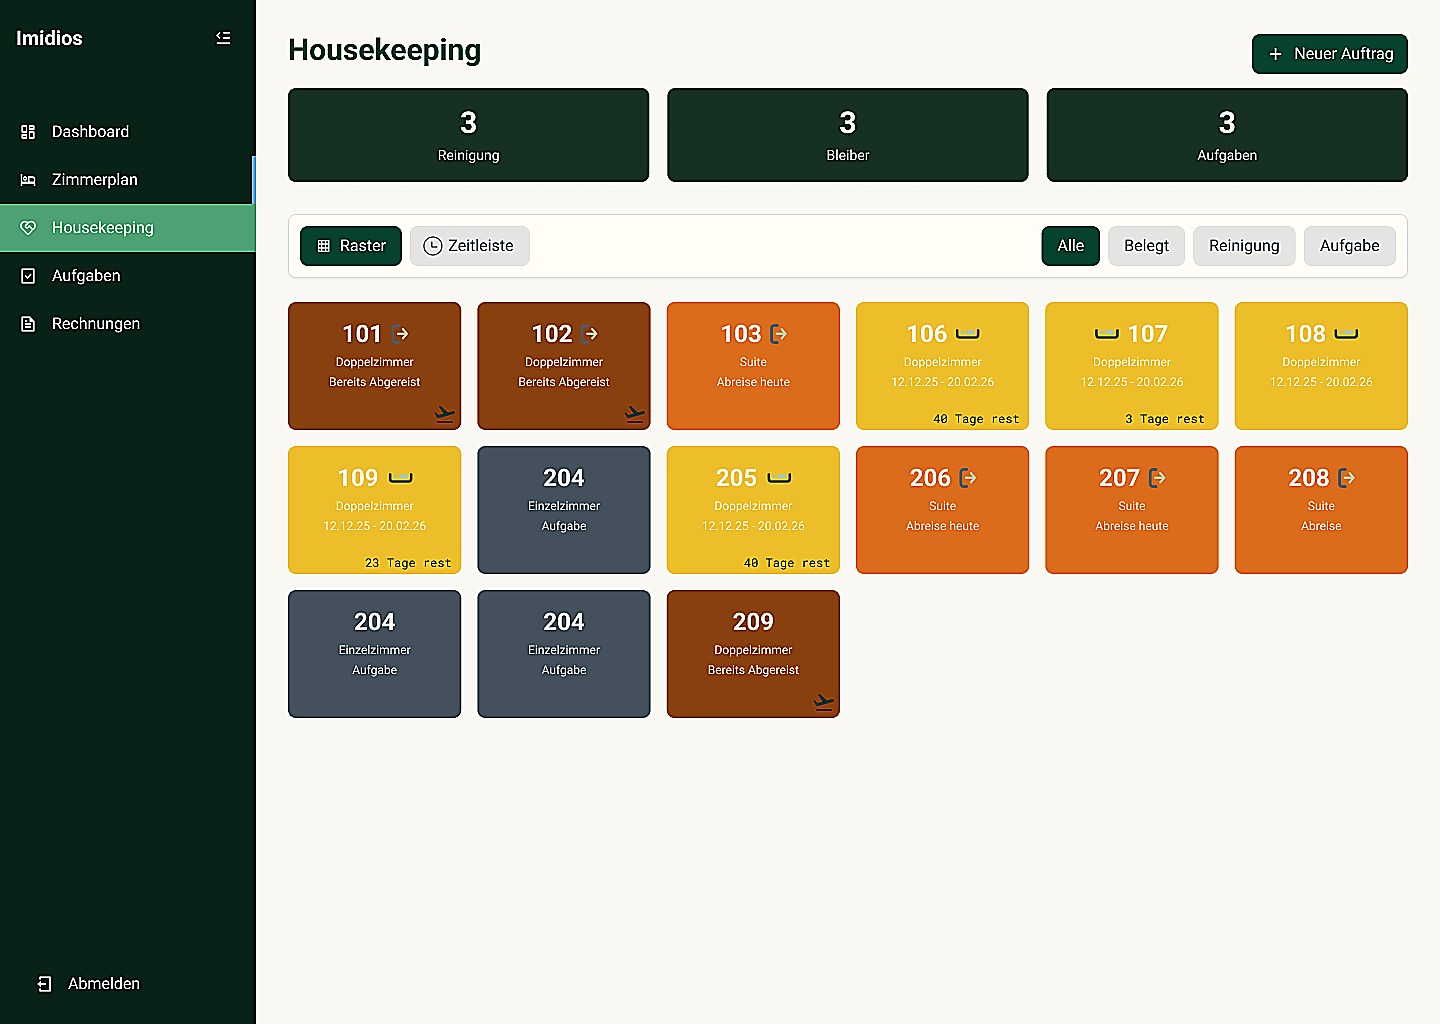This screenshot has width=1440, height=1024.
Task: Open the Aufgaben summary card showing 3
Action: [x=1227, y=135]
